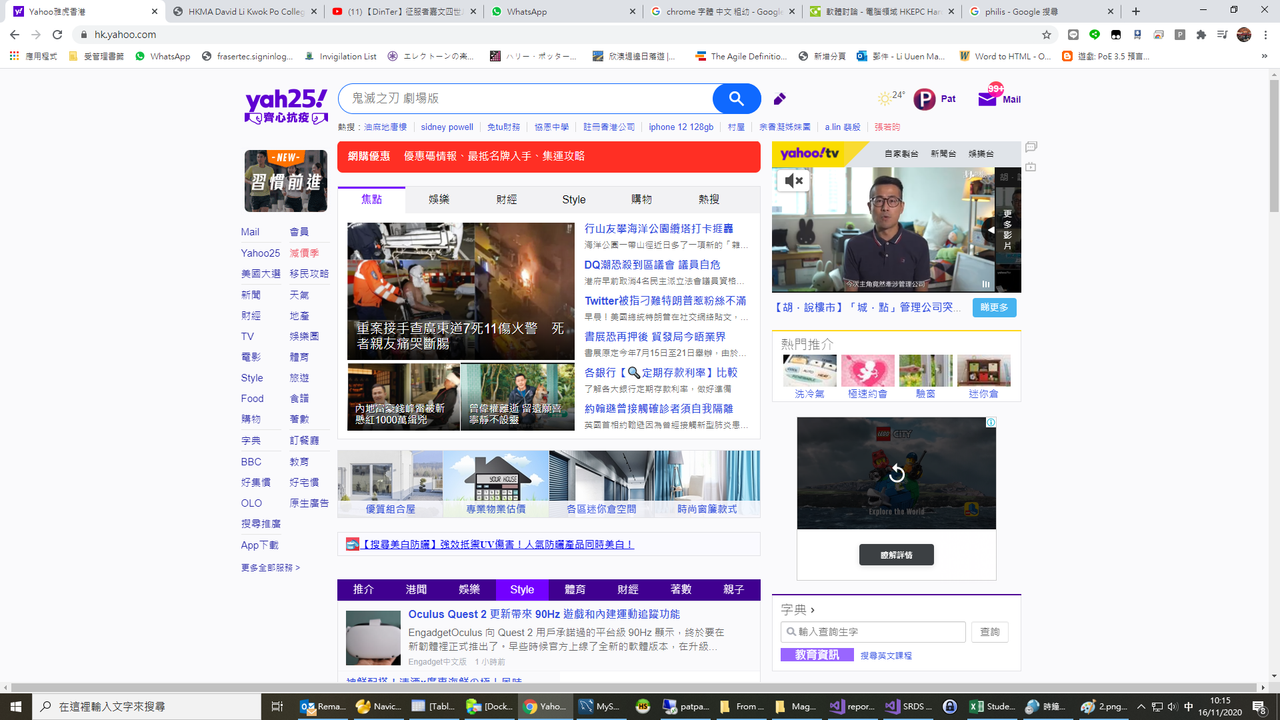The image size is (1280, 720).
Task: Open the 應用程式 apps bookmark
Action: 34,56
